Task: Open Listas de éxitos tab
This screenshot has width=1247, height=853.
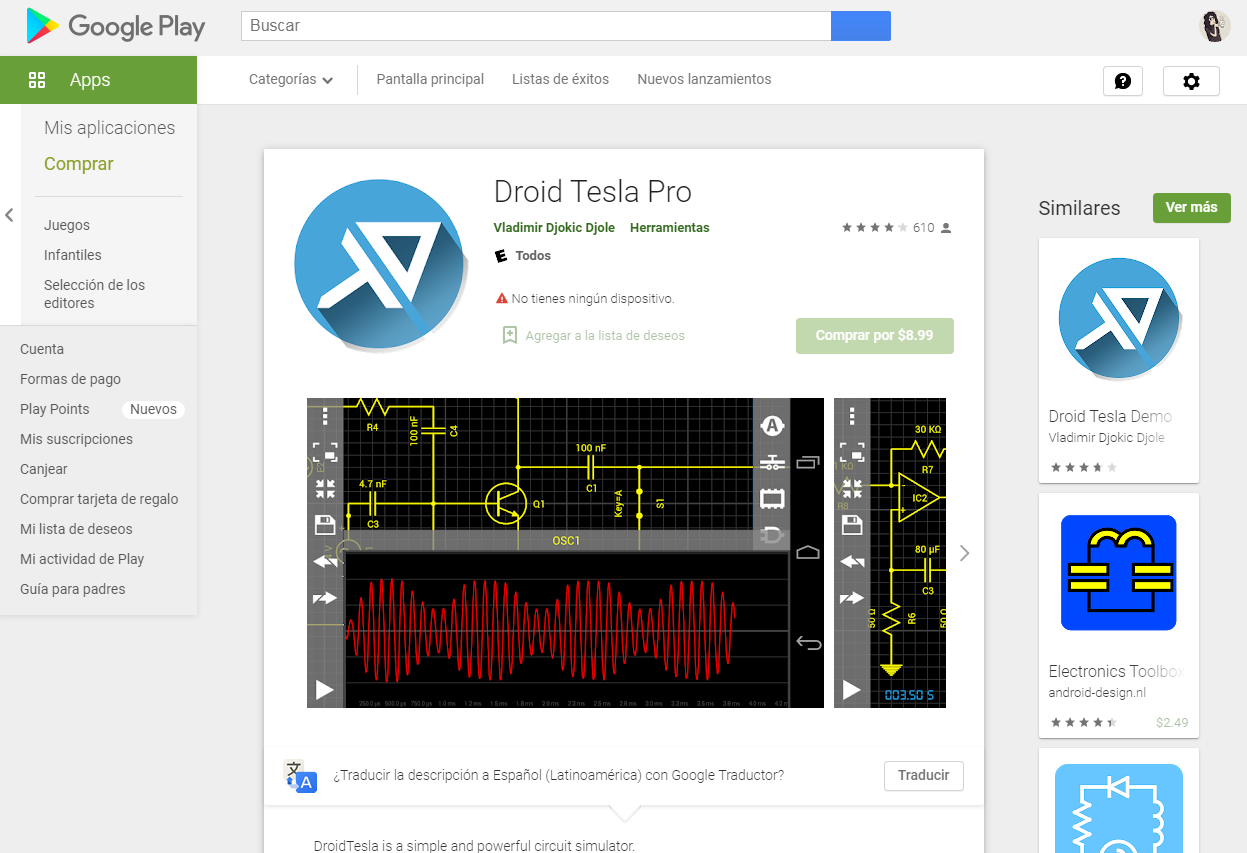Action: point(560,79)
